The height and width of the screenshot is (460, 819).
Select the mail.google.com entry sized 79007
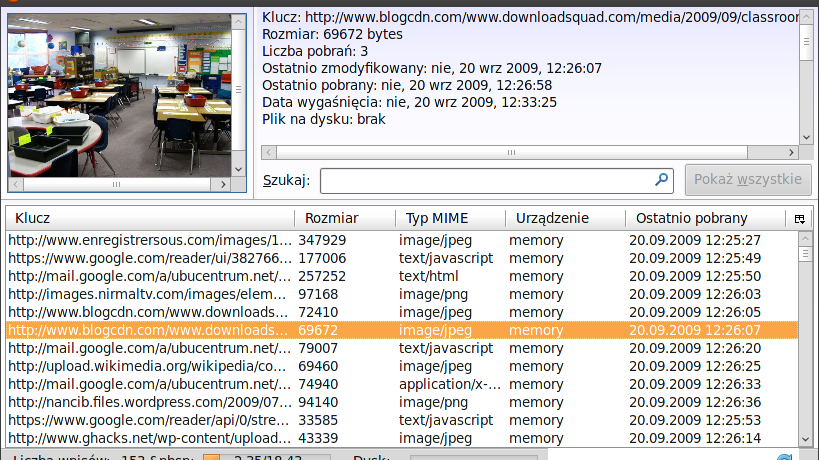pyautogui.click(x=402, y=348)
